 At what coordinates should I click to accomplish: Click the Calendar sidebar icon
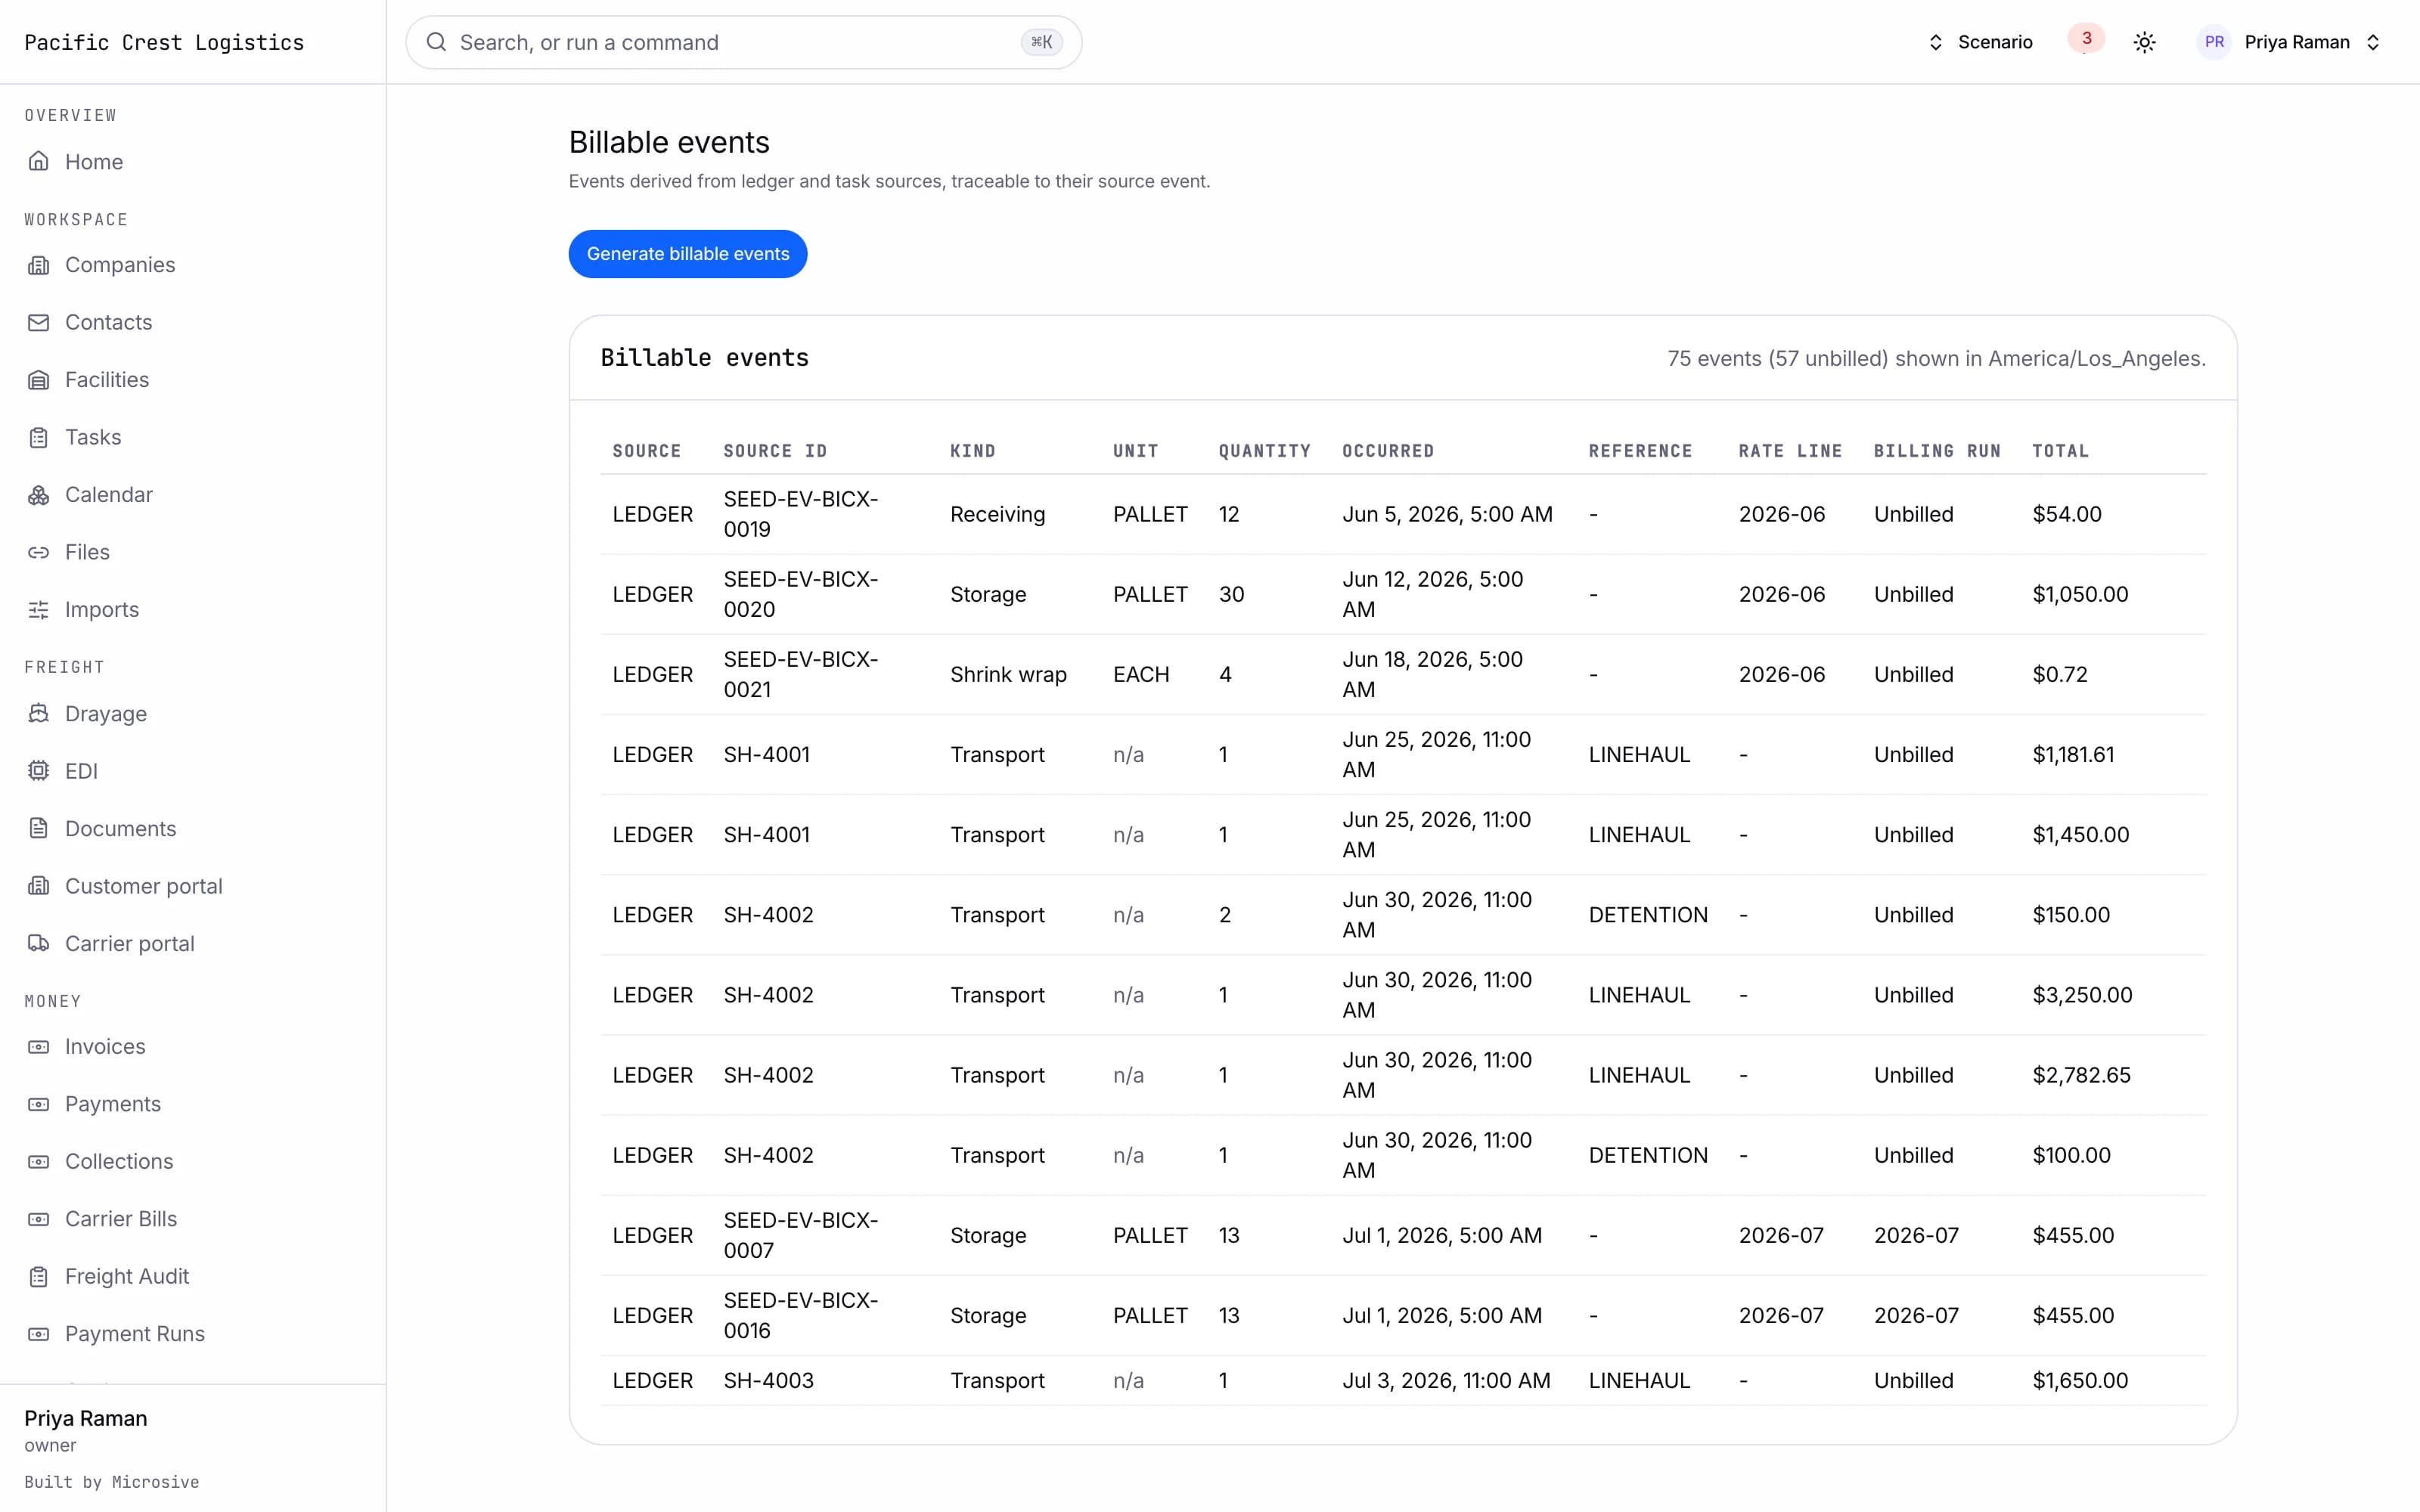38,495
